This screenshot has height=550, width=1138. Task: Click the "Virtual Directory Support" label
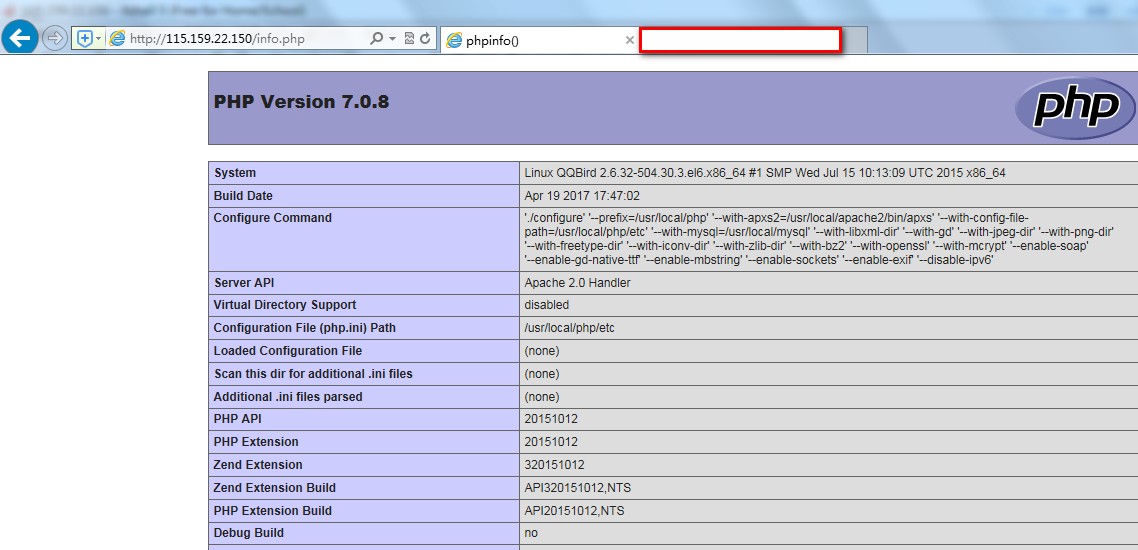284,305
